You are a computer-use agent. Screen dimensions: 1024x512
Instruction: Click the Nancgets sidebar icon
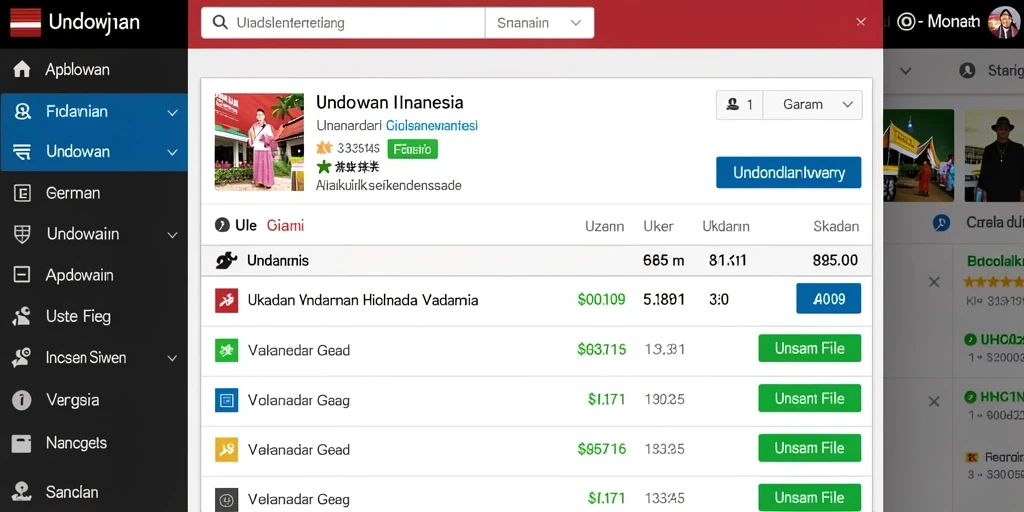[x=22, y=443]
